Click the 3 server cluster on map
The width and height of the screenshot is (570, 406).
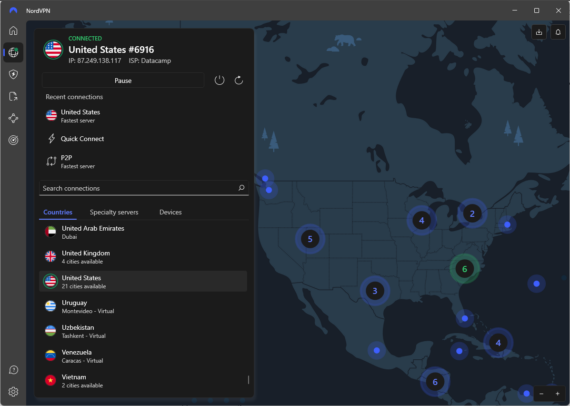pyautogui.click(x=375, y=291)
